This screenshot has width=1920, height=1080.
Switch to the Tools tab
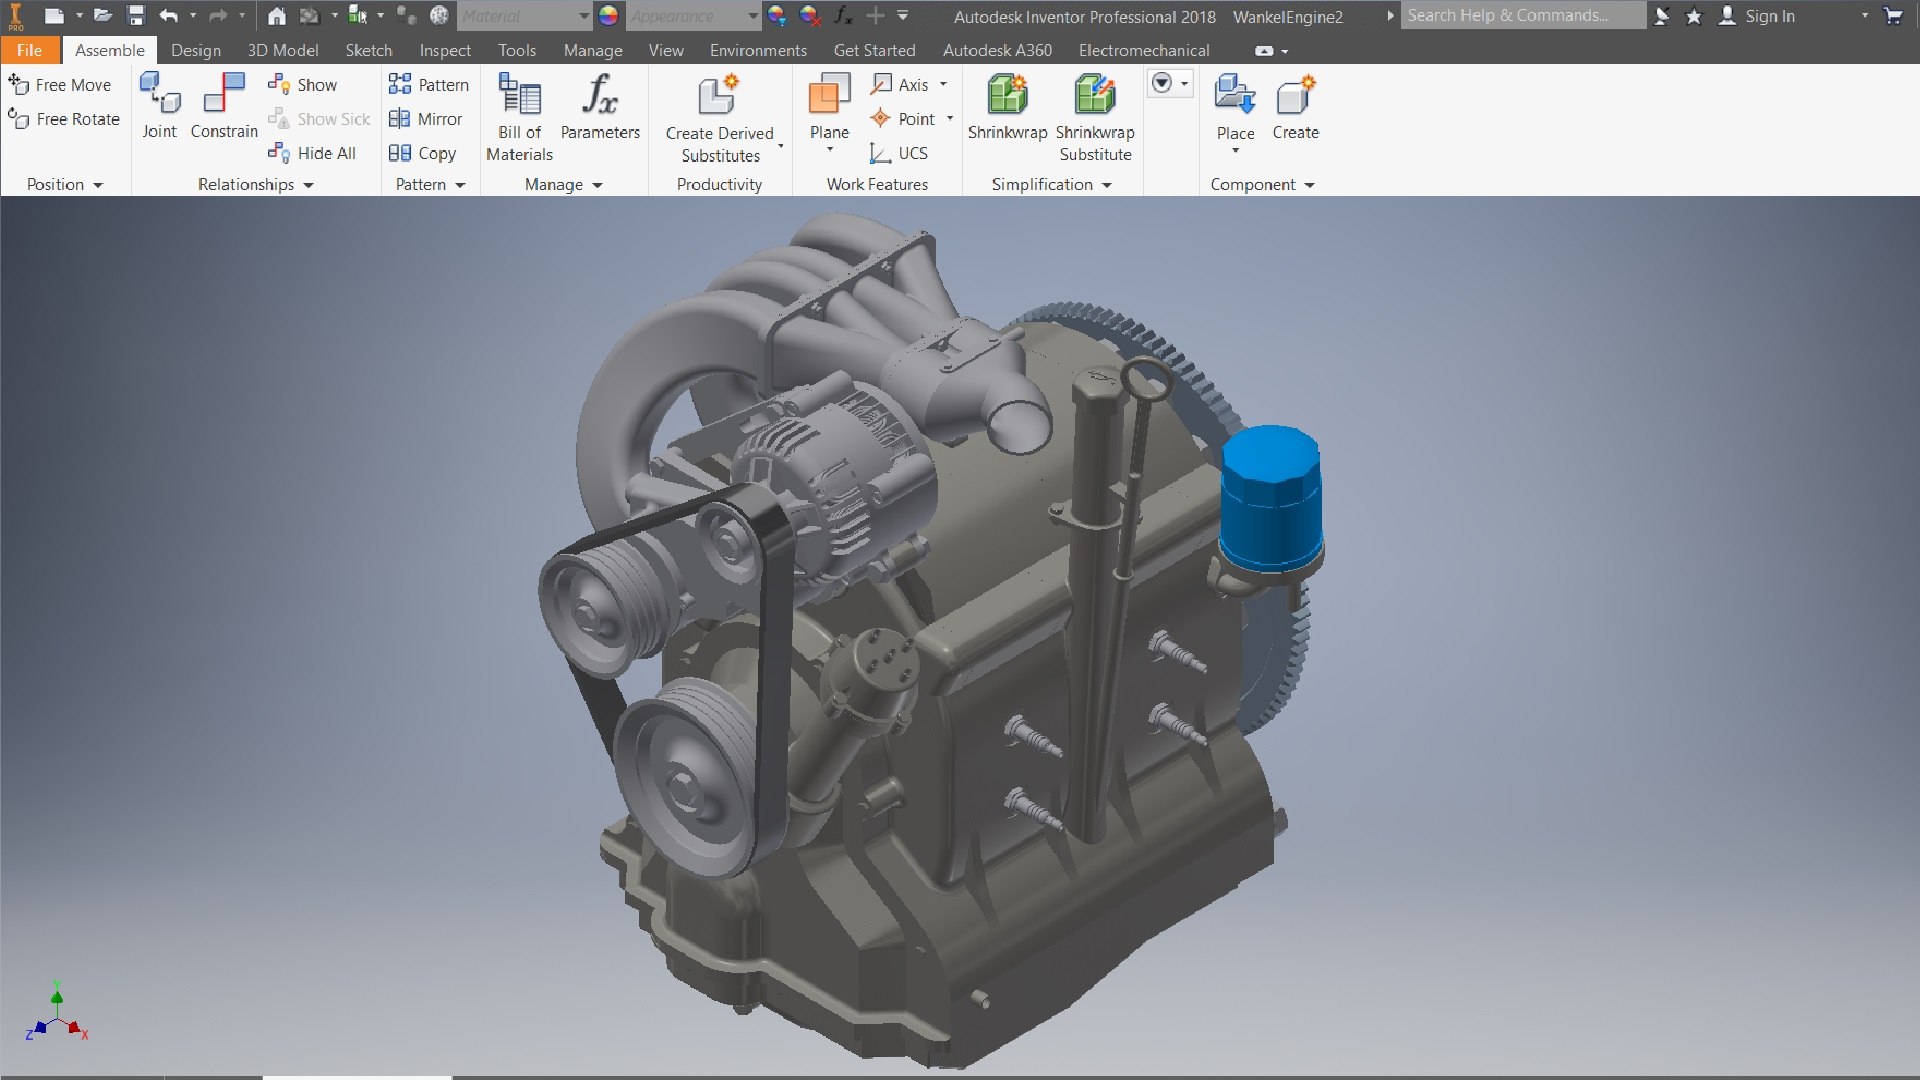(x=517, y=50)
